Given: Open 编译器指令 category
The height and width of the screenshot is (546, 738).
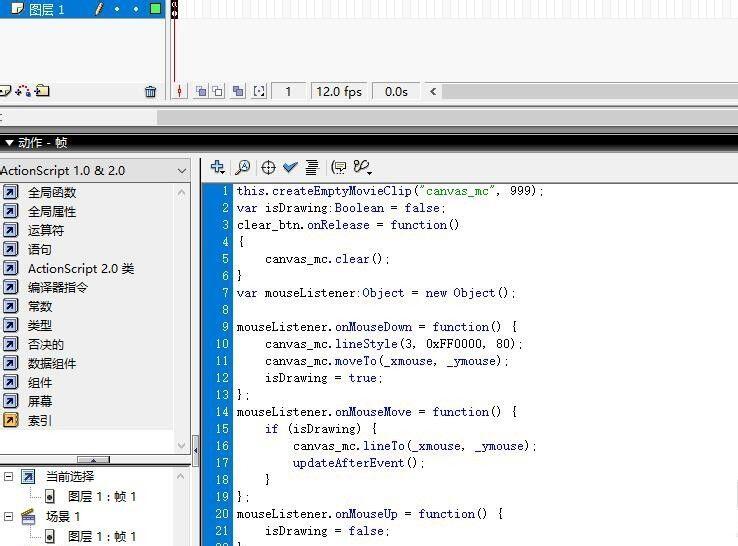Looking at the screenshot, I should tap(58, 287).
